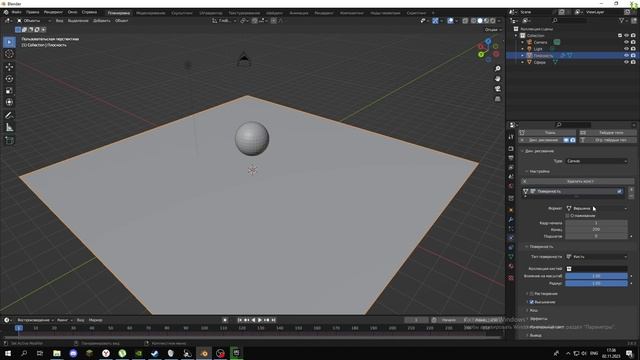Select the Scale tool
This screenshot has width=640, height=360.
(9, 91)
